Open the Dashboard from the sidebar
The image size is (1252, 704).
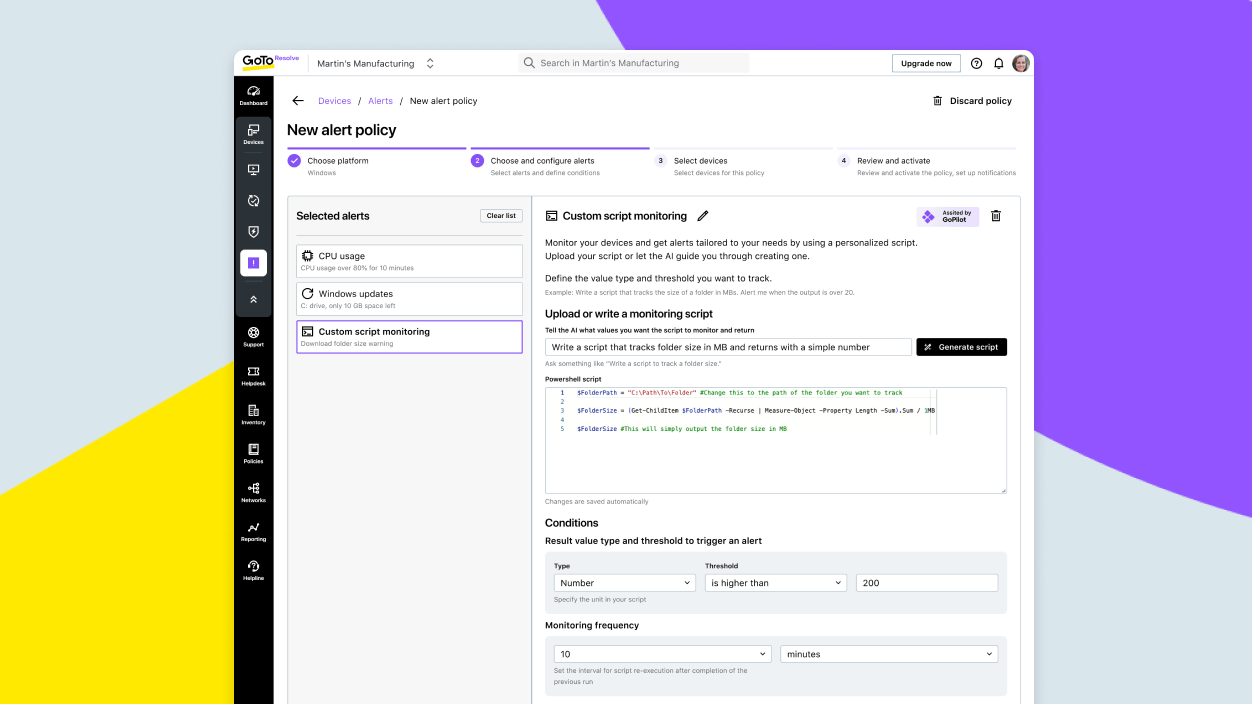[253, 93]
